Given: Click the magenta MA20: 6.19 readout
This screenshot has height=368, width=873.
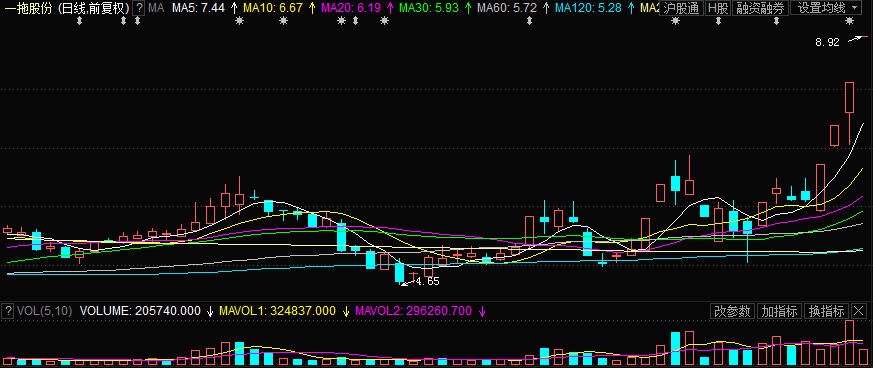Looking at the screenshot, I should [x=351, y=8].
